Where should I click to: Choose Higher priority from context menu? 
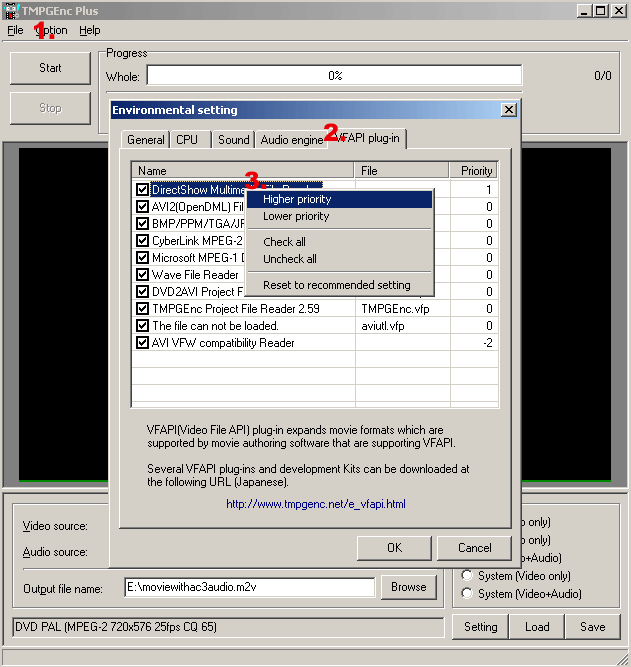pos(296,200)
